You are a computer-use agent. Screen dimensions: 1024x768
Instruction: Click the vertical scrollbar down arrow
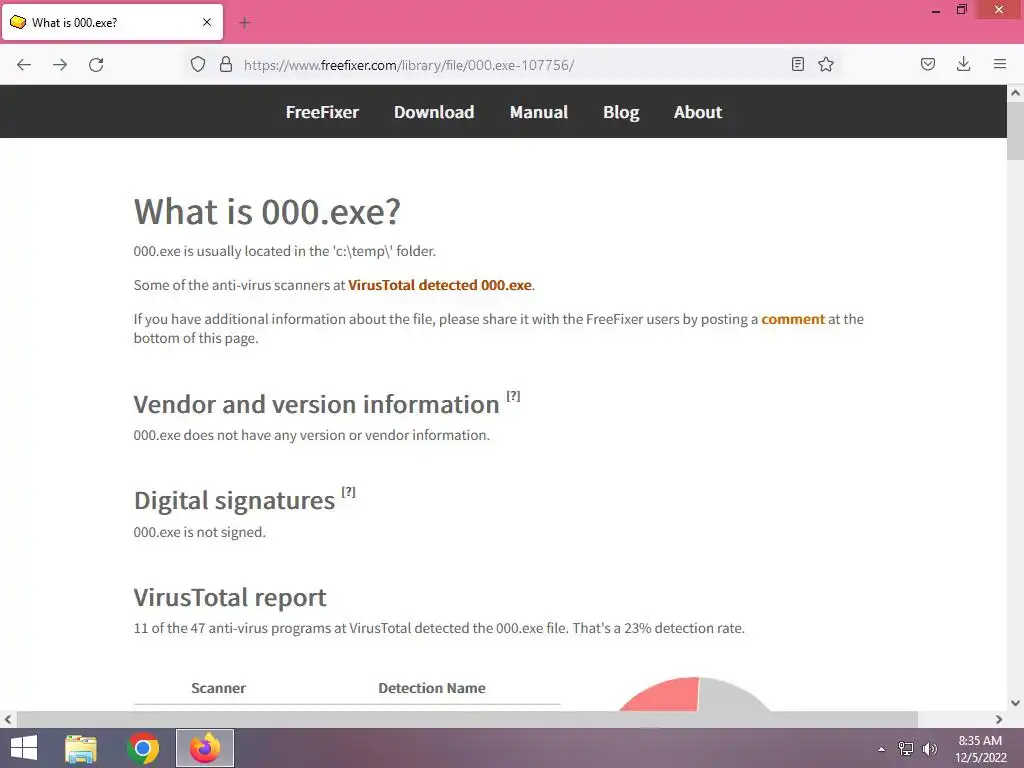click(1015, 703)
